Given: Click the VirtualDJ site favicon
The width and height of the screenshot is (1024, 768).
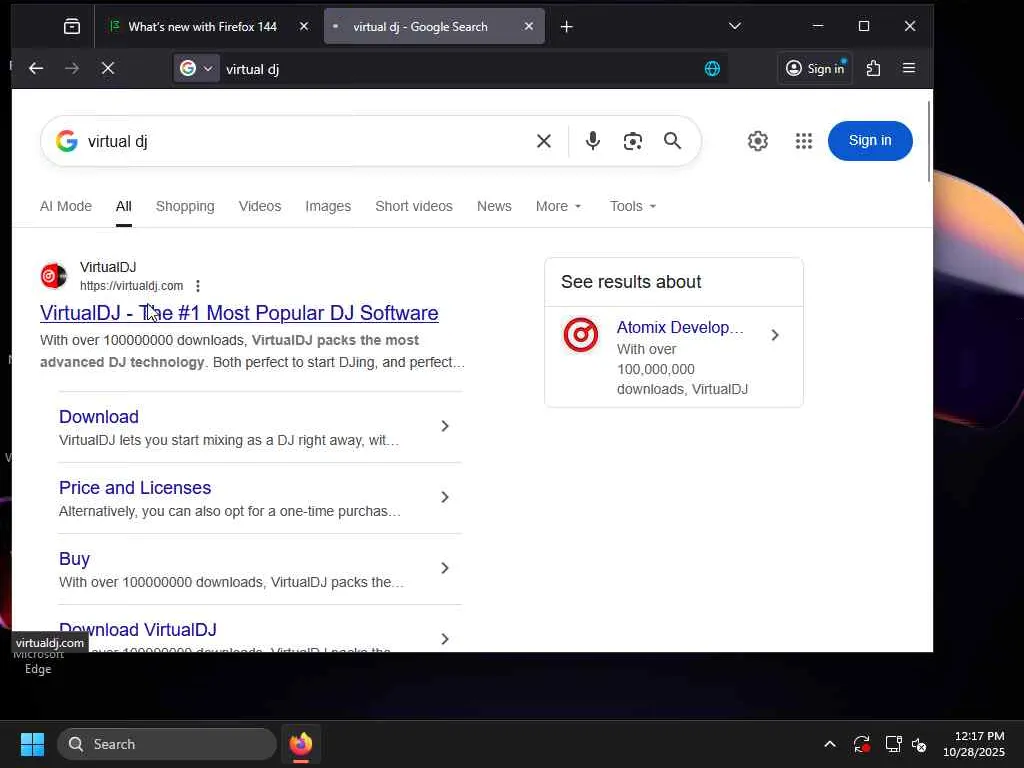Looking at the screenshot, I should [x=54, y=276].
